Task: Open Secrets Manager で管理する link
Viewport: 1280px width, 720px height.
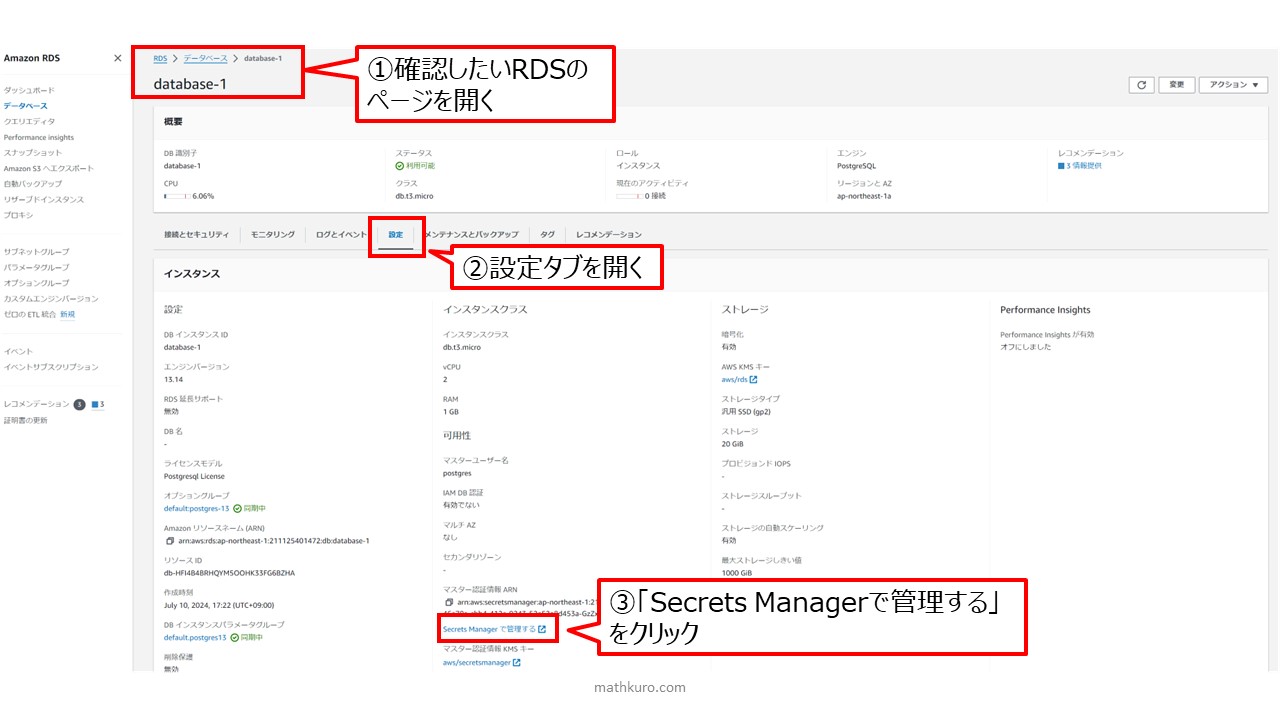Action: [x=489, y=629]
